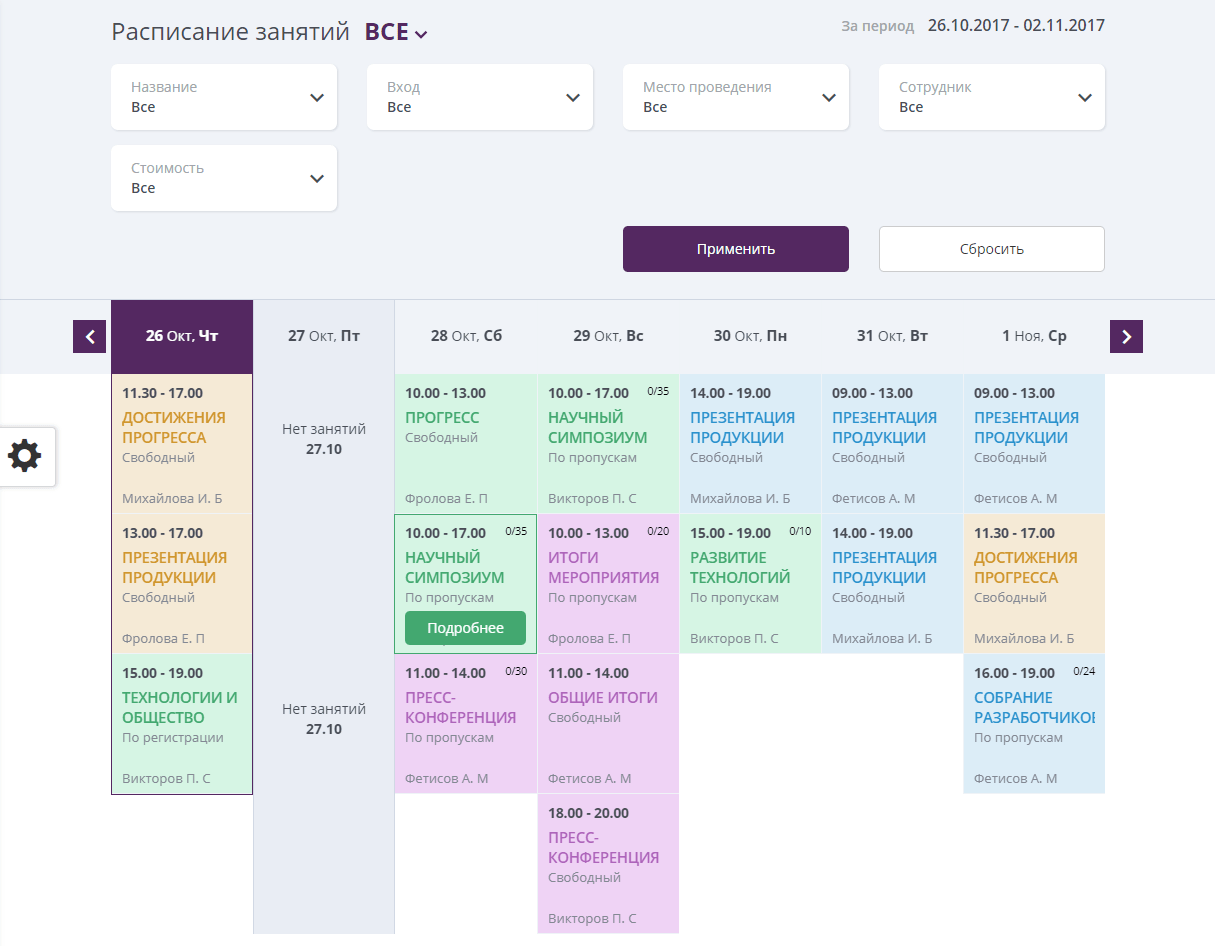
Task: Expand the Название filter dropdown
Action: point(224,97)
